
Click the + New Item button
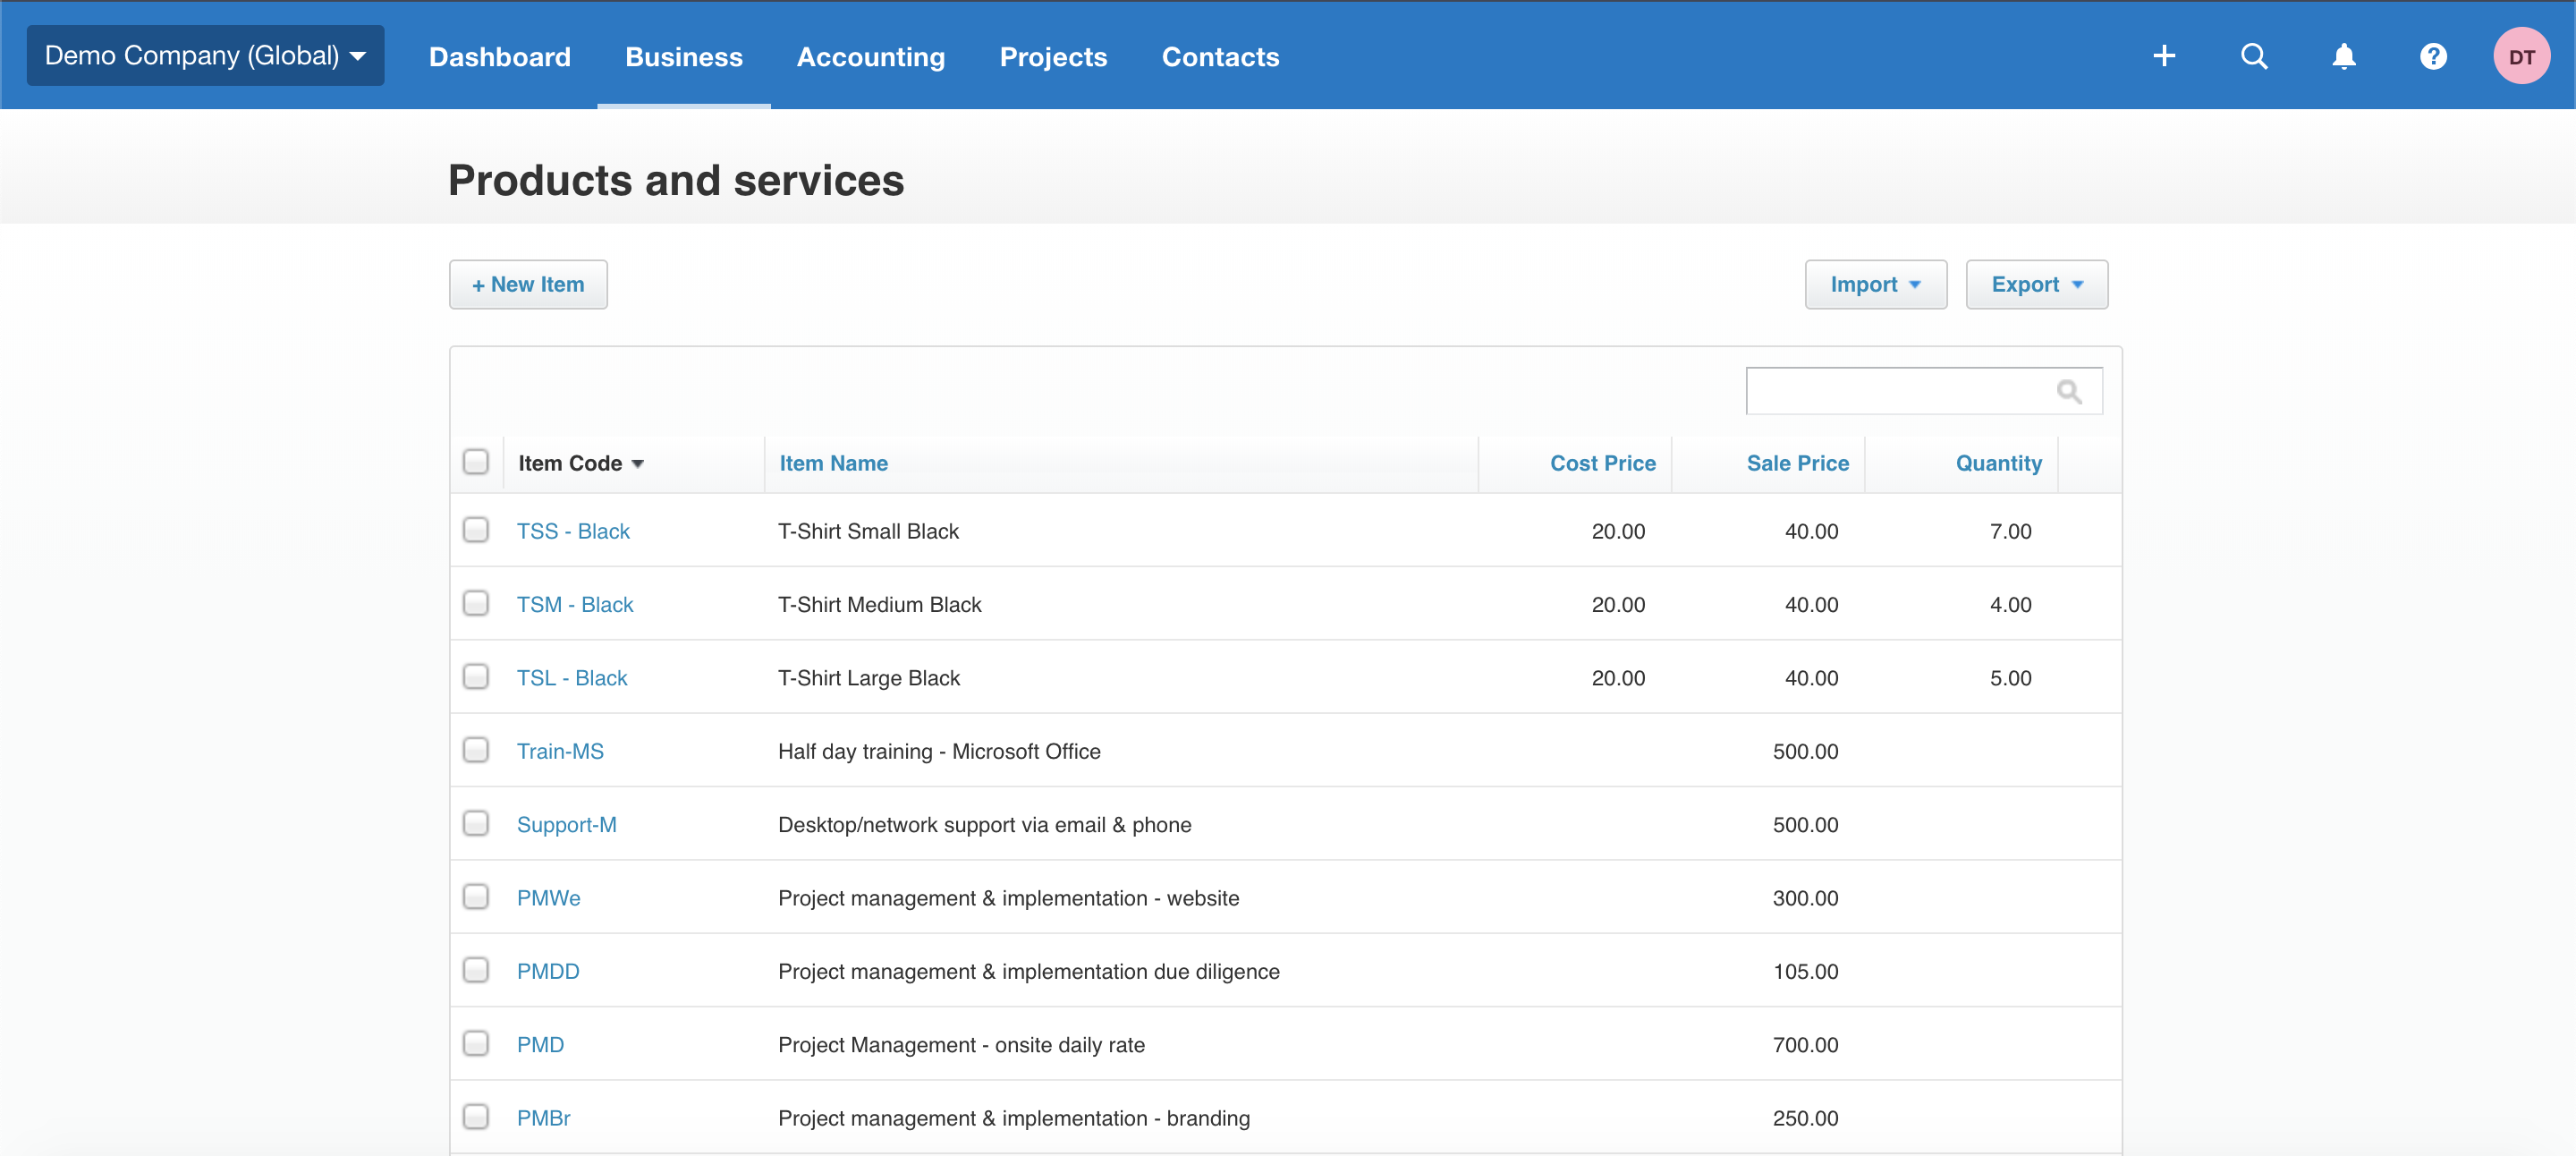click(528, 285)
